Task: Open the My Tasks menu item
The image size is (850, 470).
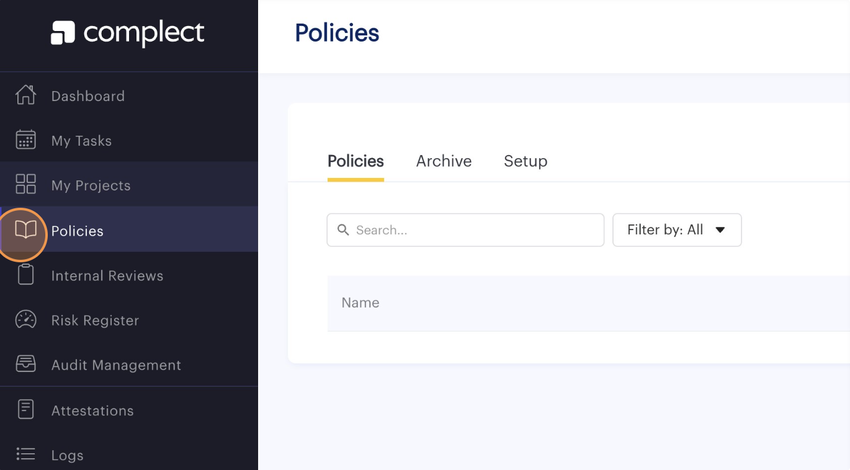Action: [81, 141]
